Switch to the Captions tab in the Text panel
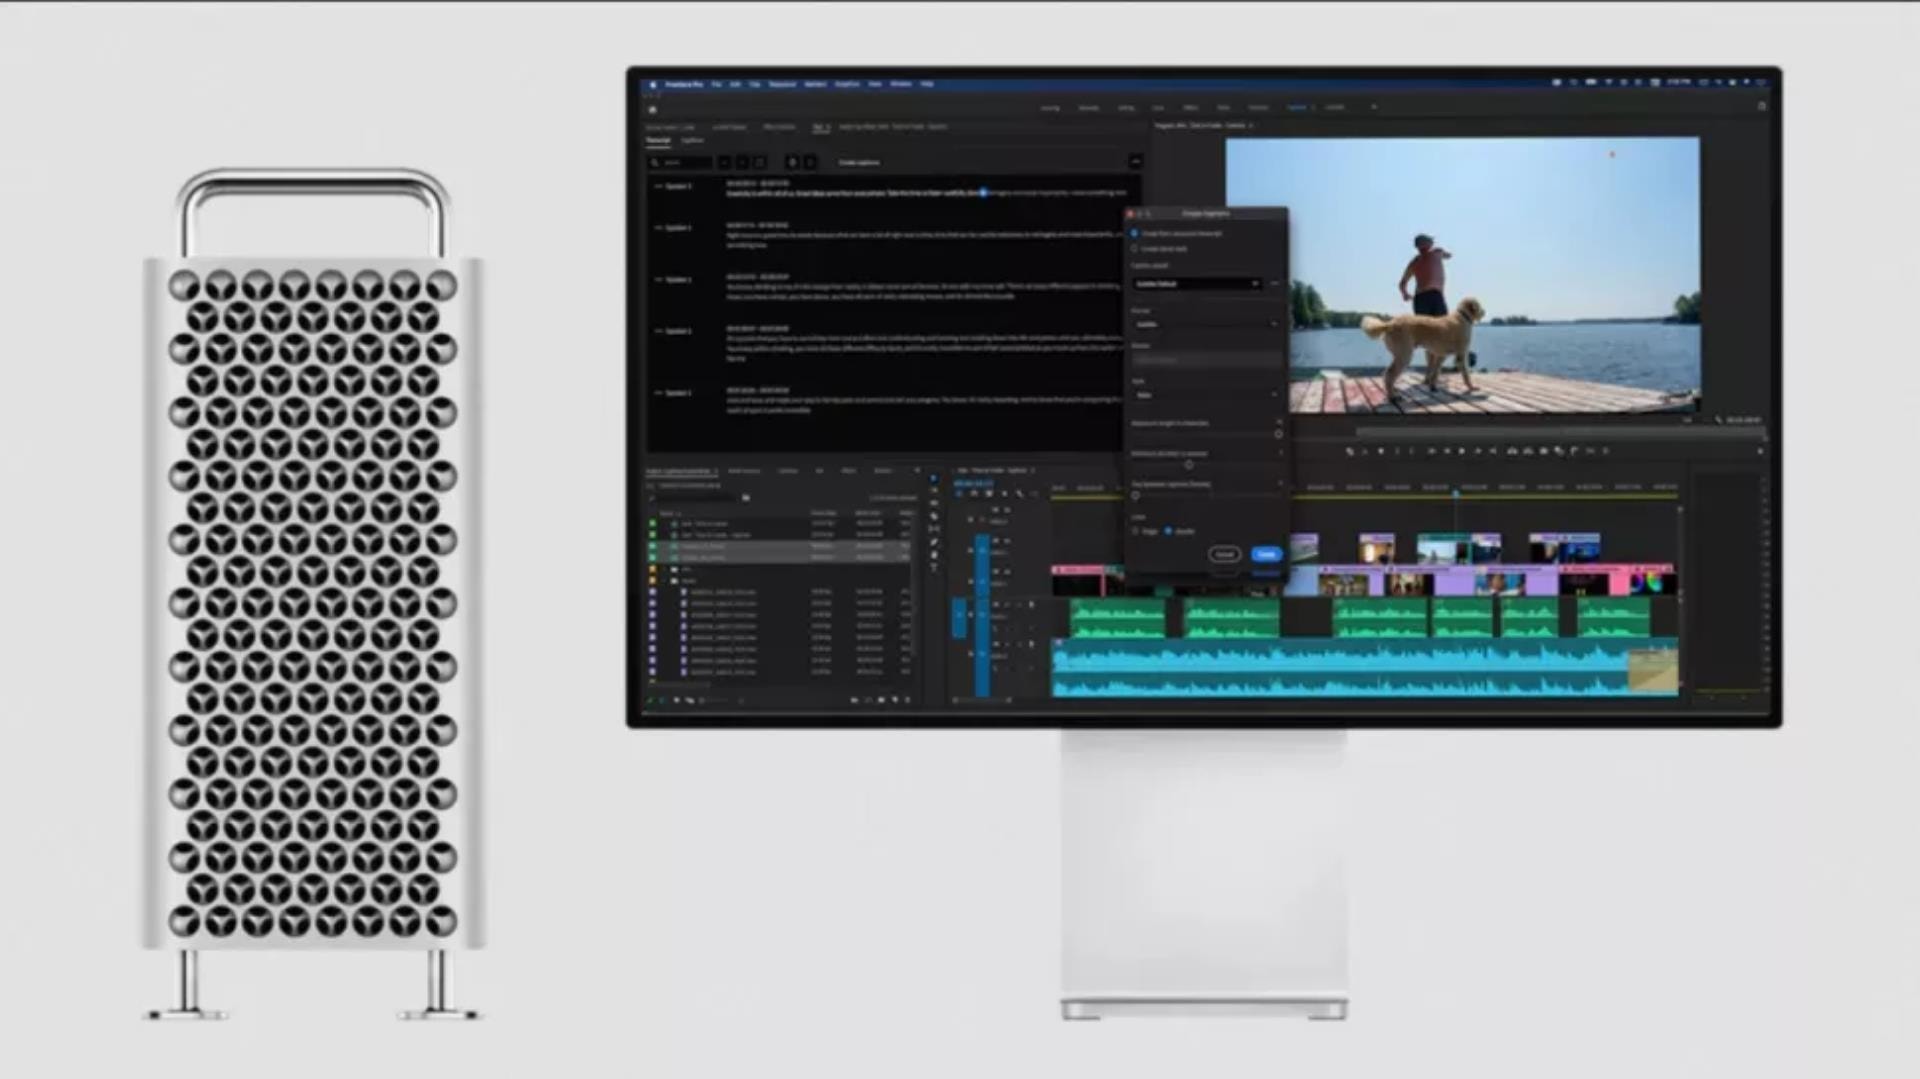The height and width of the screenshot is (1079, 1920). click(x=693, y=140)
